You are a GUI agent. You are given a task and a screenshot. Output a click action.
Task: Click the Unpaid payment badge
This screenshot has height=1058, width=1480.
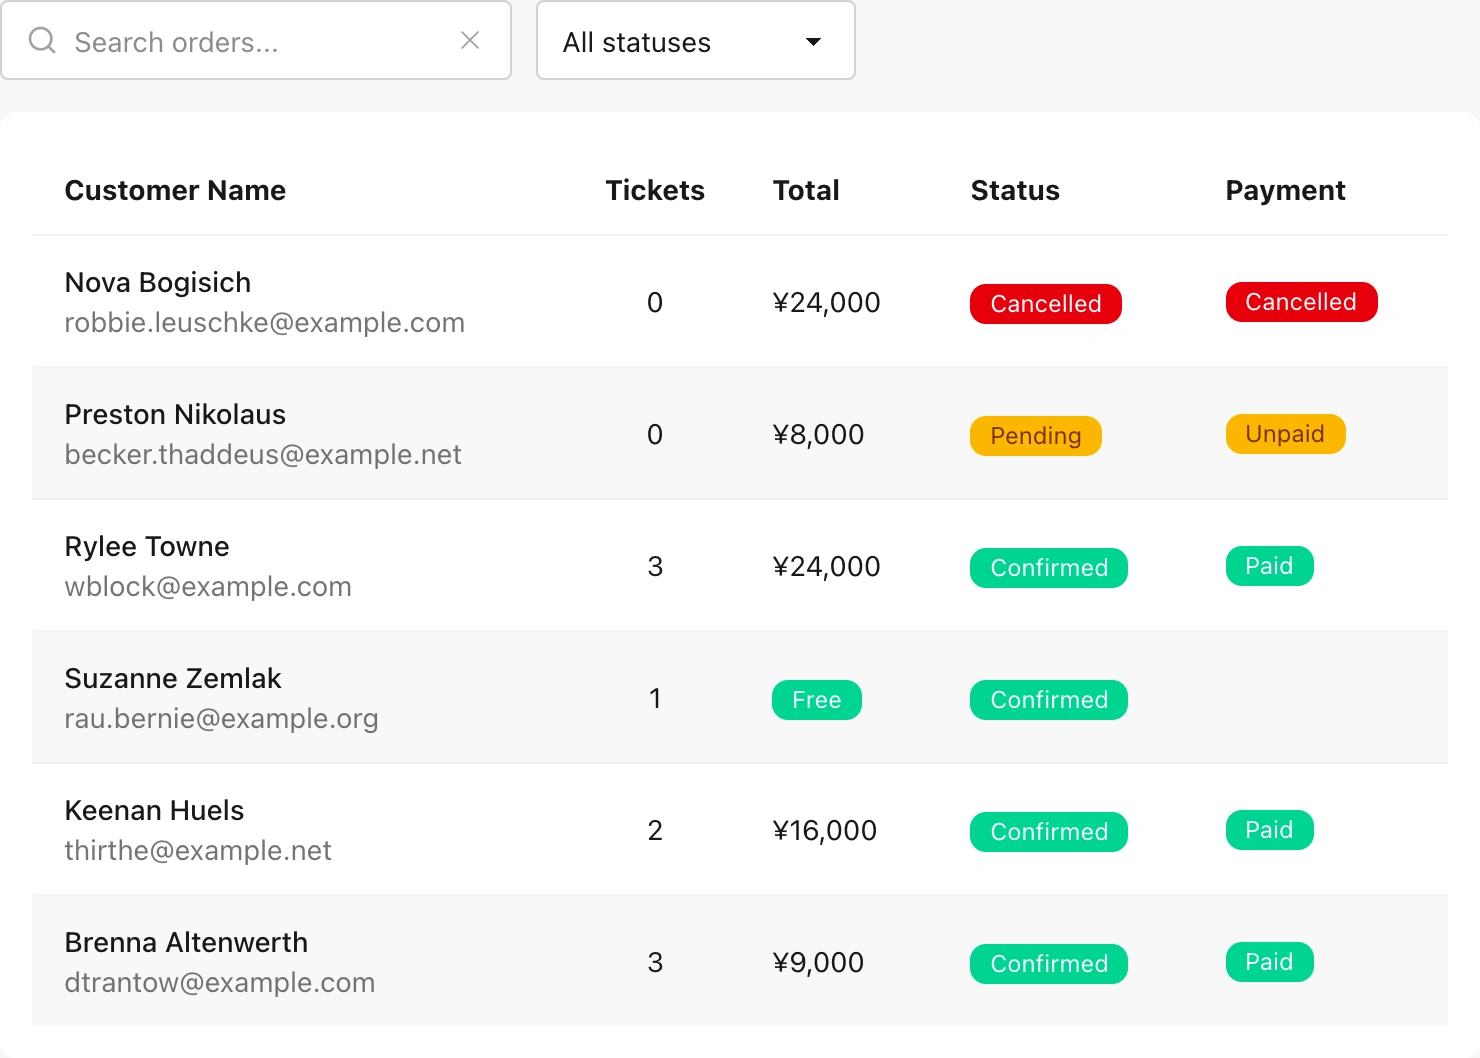click(1286, 434)
